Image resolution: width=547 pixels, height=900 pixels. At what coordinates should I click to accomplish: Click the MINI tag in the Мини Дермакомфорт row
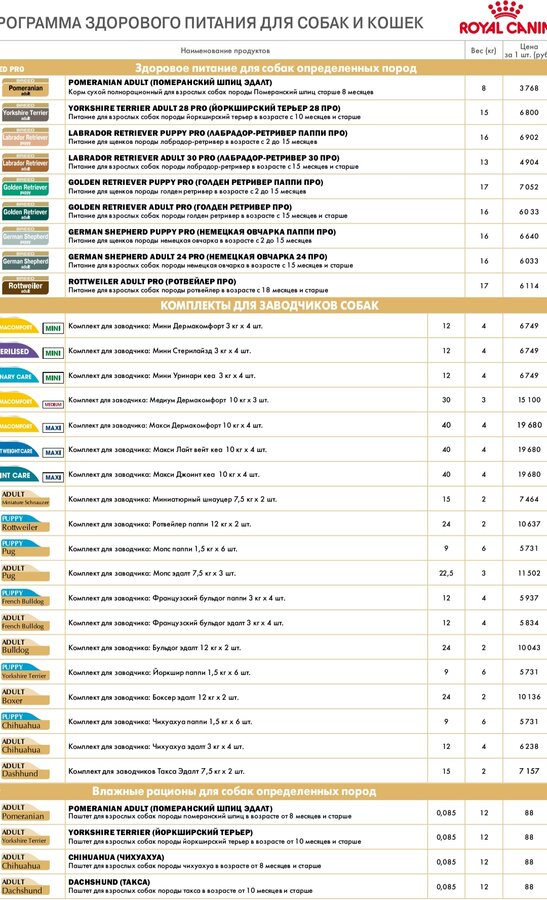pyautogui.click(x=53, y=328)
